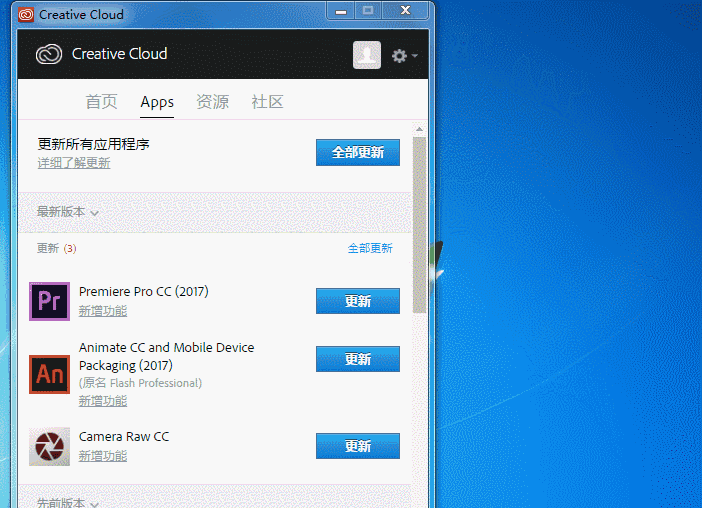Update Camera Raw CC
702x508 pixels.
[358, 446]
